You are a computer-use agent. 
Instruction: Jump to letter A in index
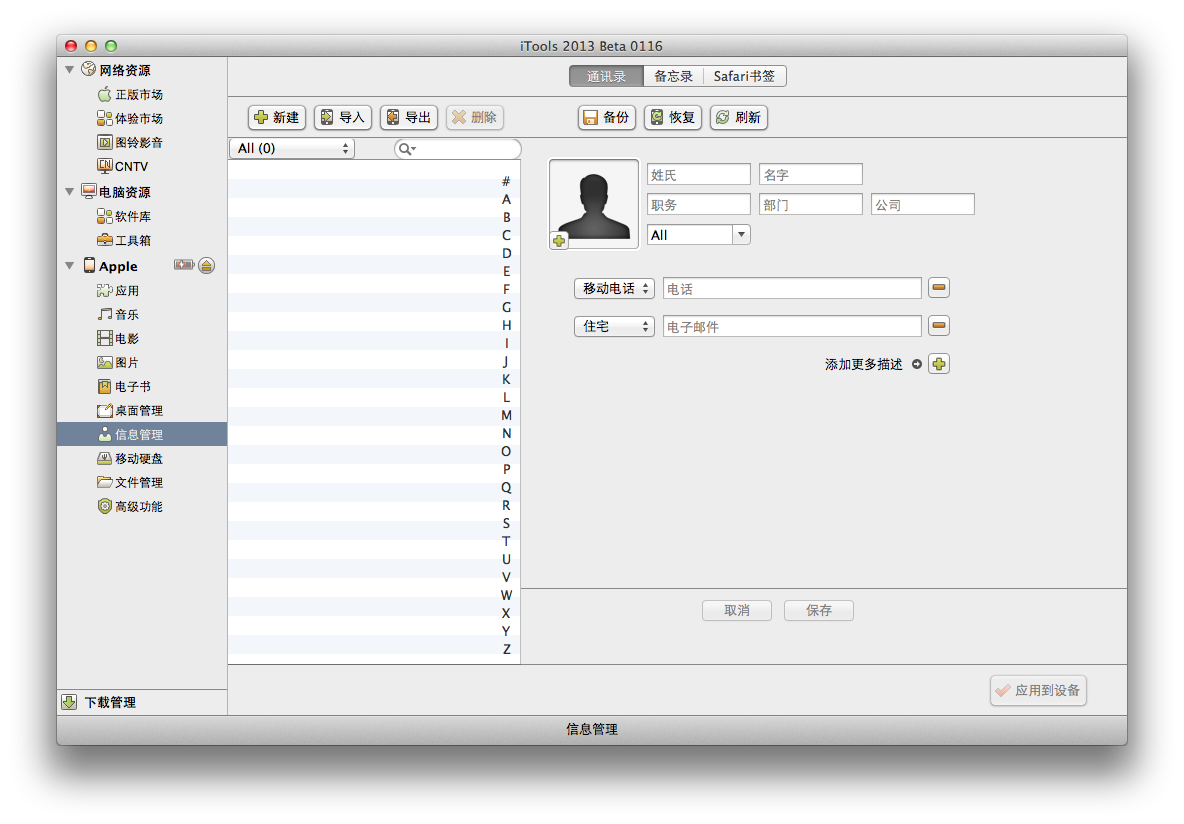(506, 199)
